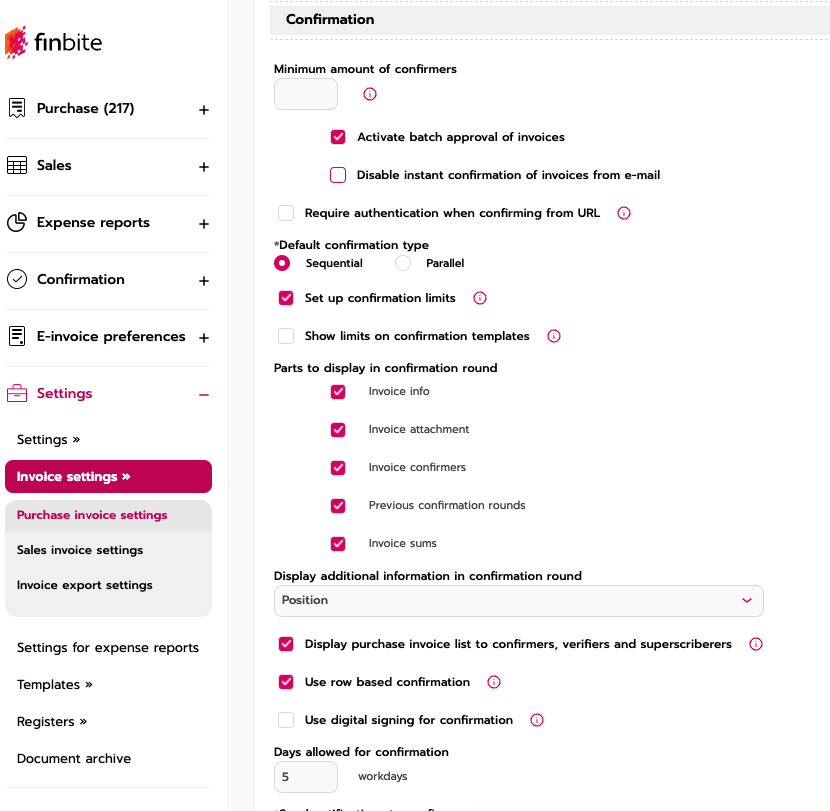Viewport: 830px width, 811px height.
Task: Enable Require authentication when confirming from URL
Action: pyautogui.click(x=286, y=213)
